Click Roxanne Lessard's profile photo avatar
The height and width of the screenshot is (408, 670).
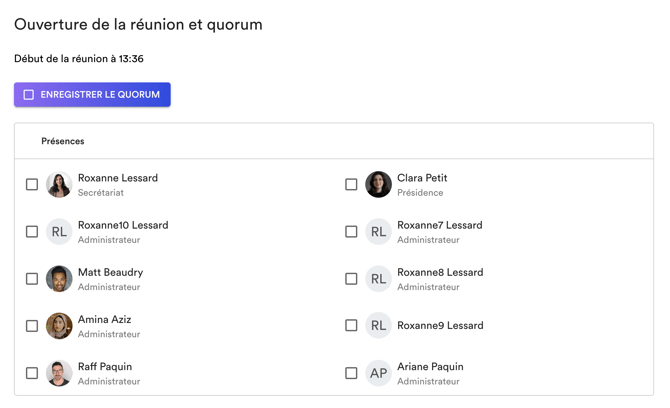[x=59, y=185]
